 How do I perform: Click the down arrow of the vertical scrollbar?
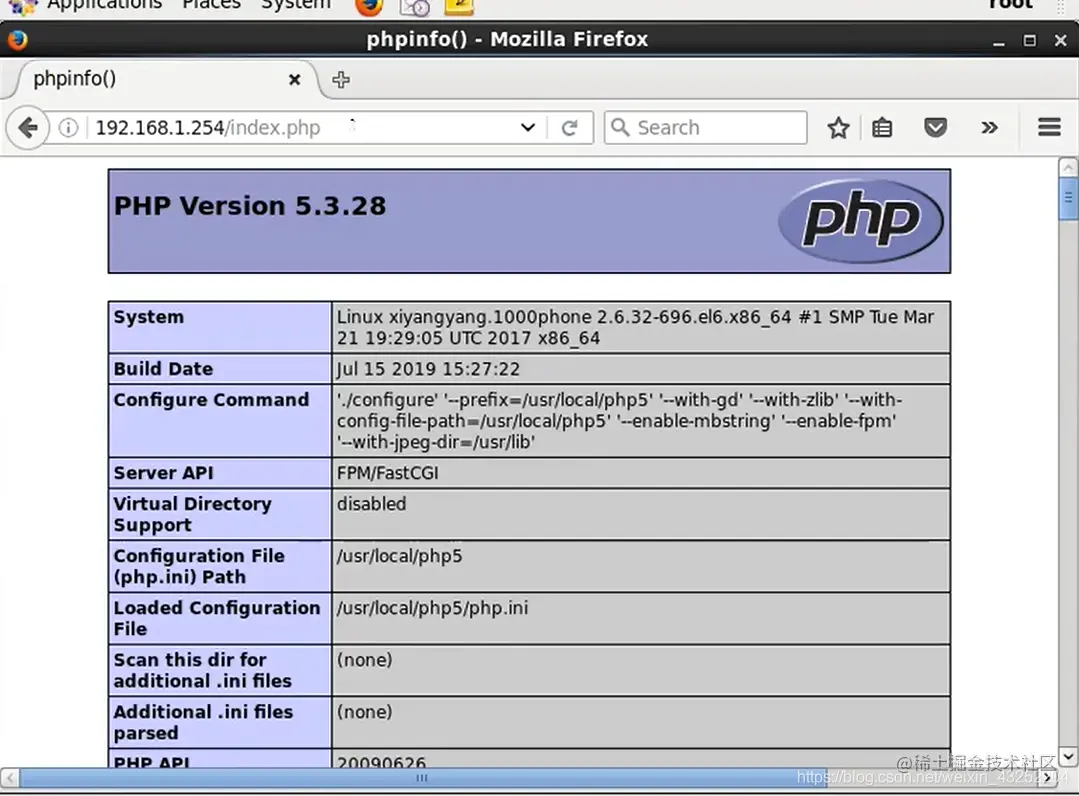(x=1067, y=756)
